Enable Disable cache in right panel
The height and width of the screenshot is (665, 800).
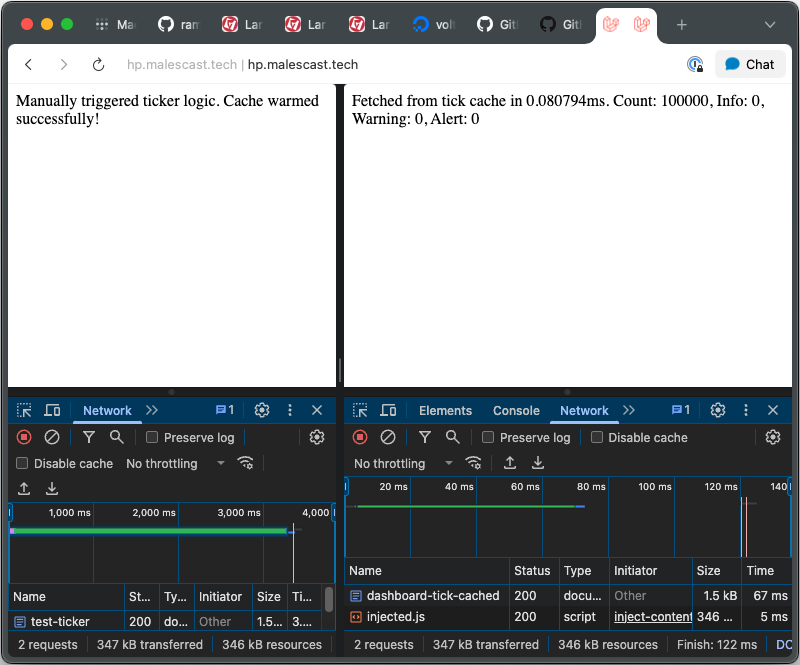point(596,437)
